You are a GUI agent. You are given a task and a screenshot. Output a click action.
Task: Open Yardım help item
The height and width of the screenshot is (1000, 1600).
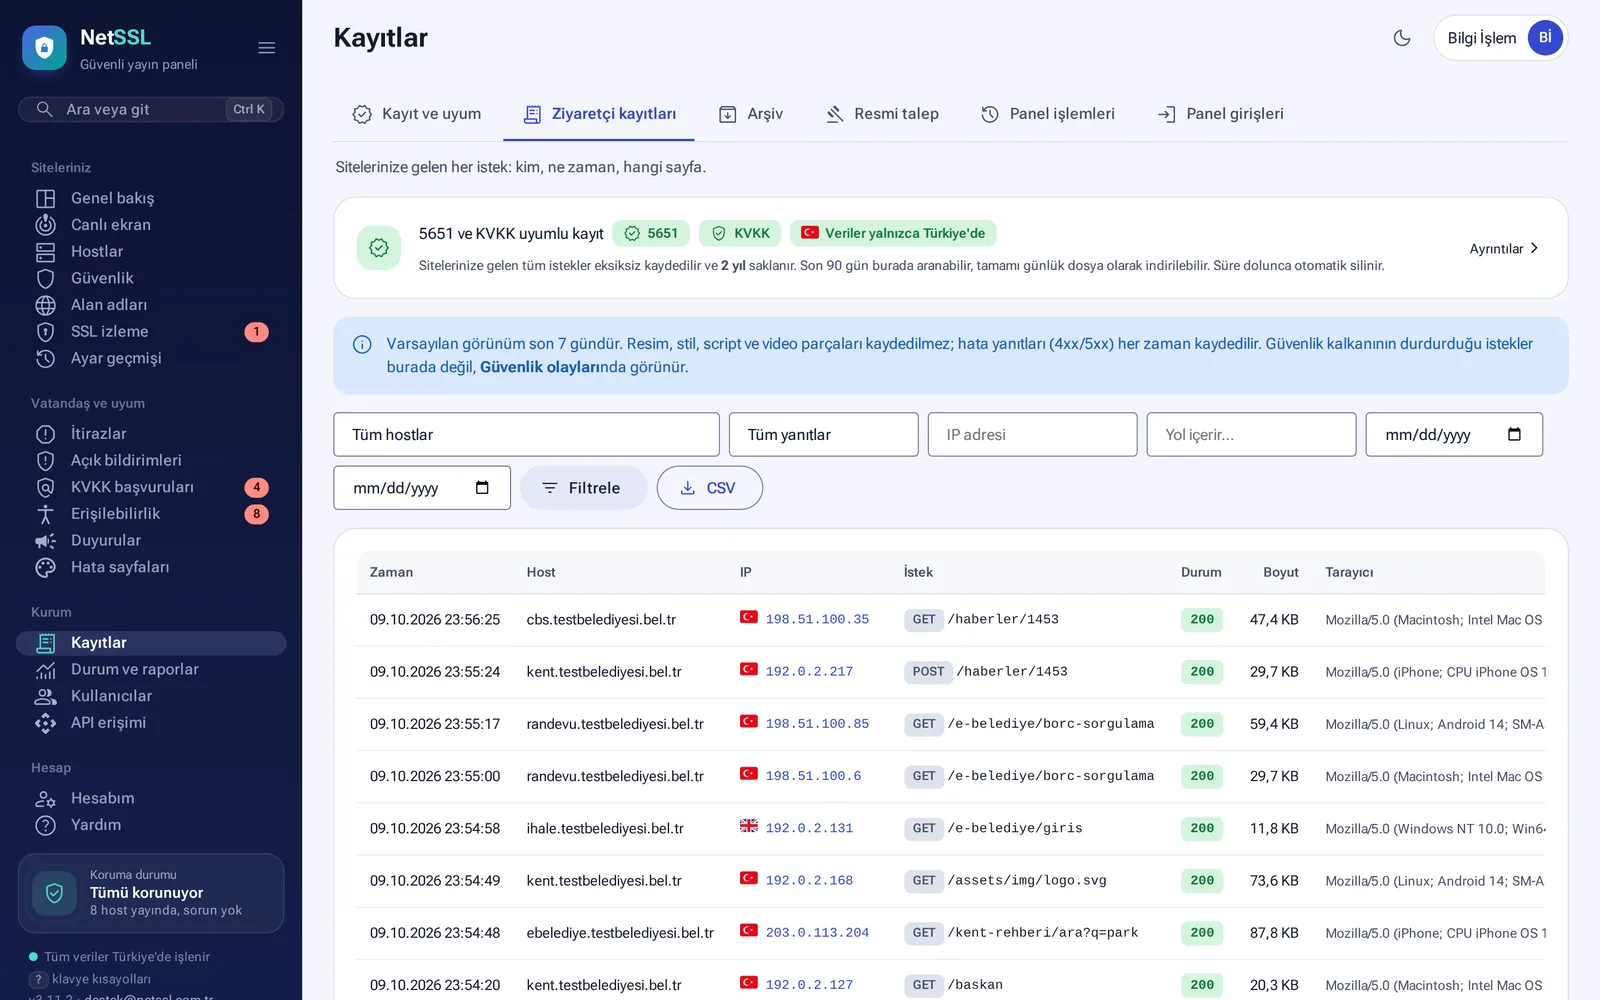[151, 825]
